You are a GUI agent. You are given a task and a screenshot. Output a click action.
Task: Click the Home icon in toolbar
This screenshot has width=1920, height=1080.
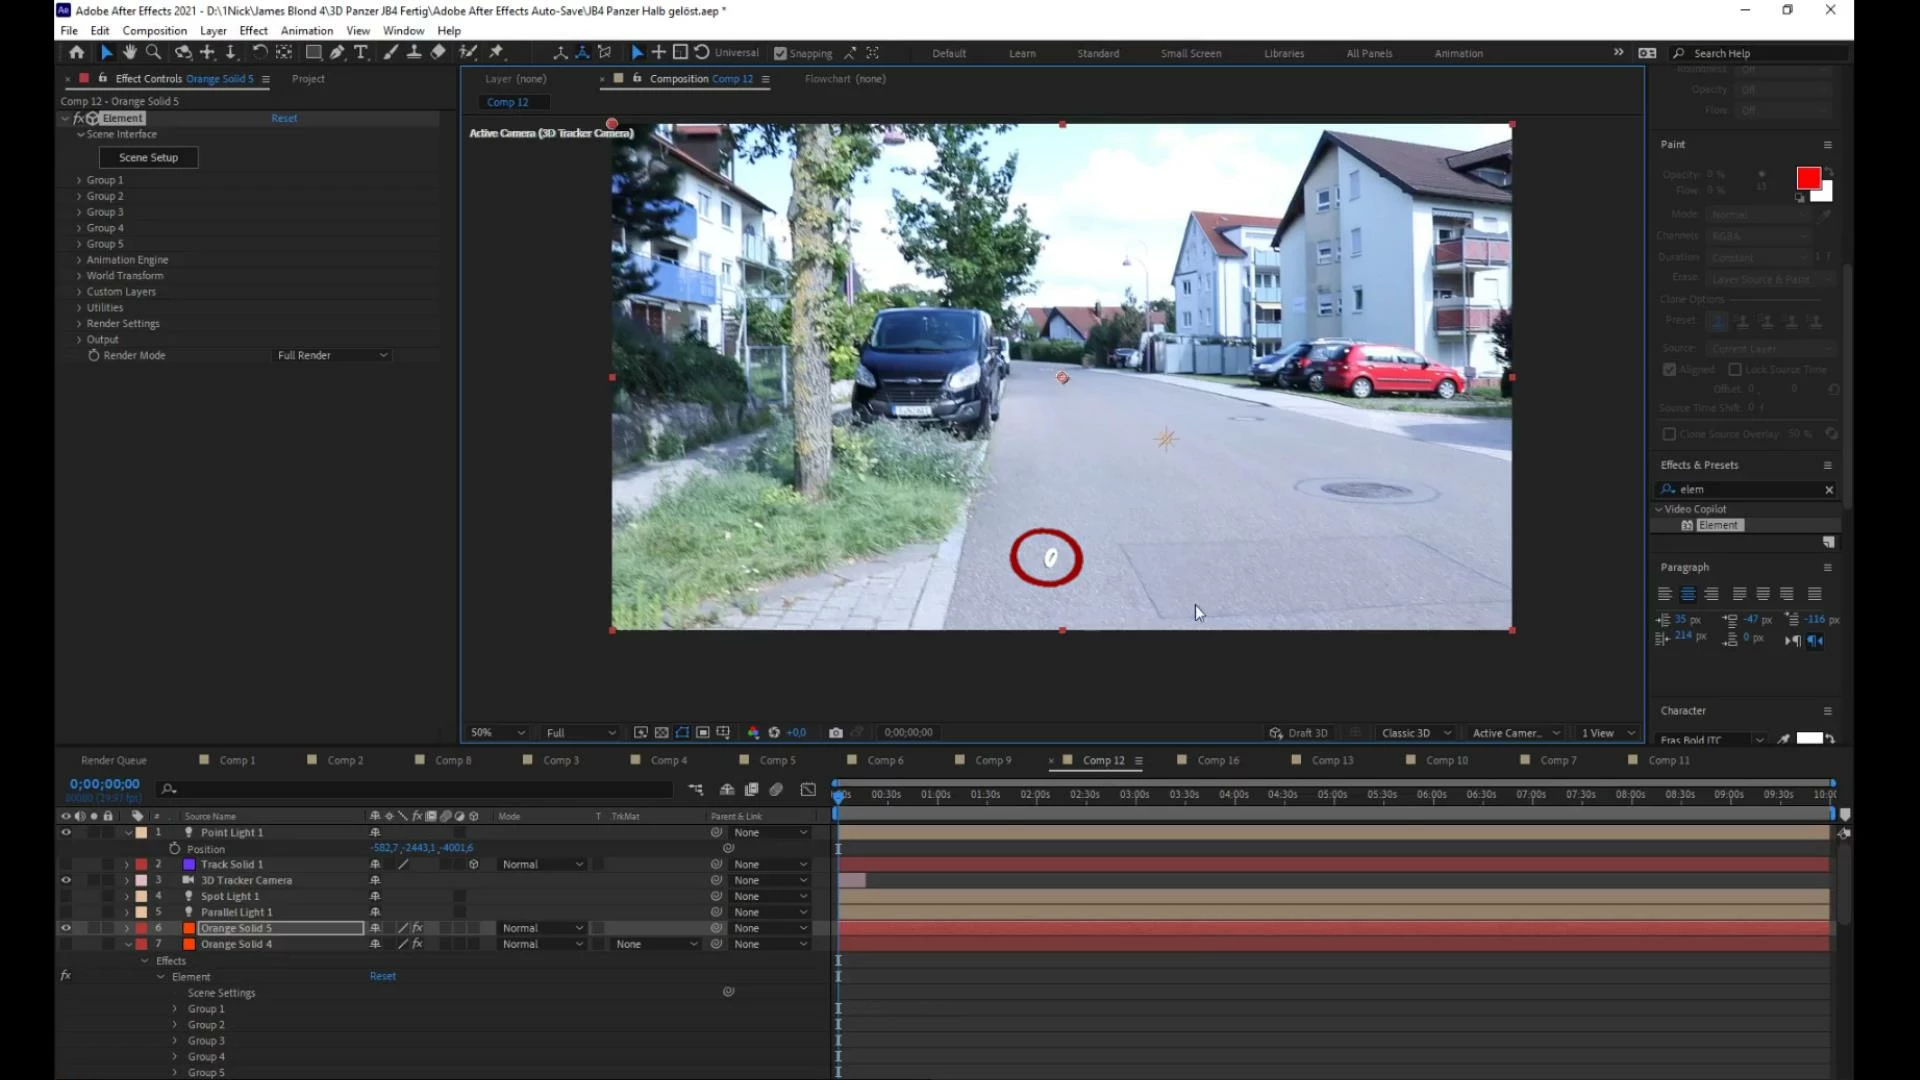(77, 52)
